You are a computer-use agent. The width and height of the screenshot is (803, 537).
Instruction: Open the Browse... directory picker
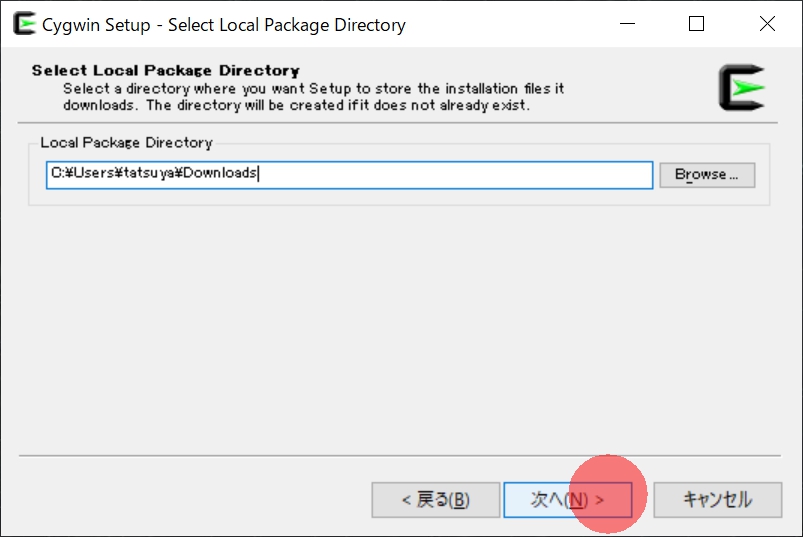click(x=707, y=175)
